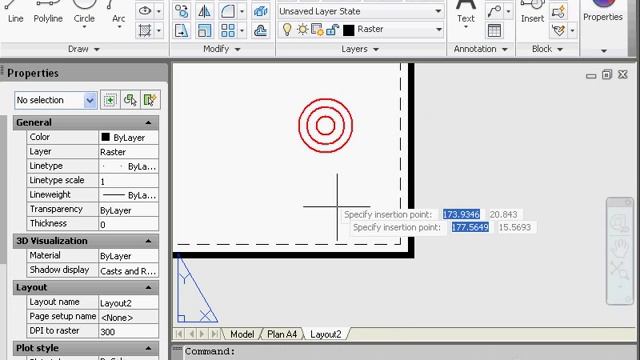The height and width of the screenshot is (360, 640).
Task: Toggle layer viewport freeze icon
Action: 317,29
